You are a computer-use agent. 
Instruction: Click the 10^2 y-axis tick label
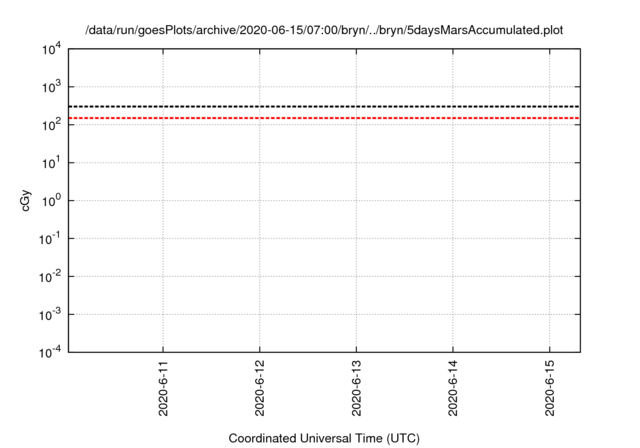[x=51, y=125]
